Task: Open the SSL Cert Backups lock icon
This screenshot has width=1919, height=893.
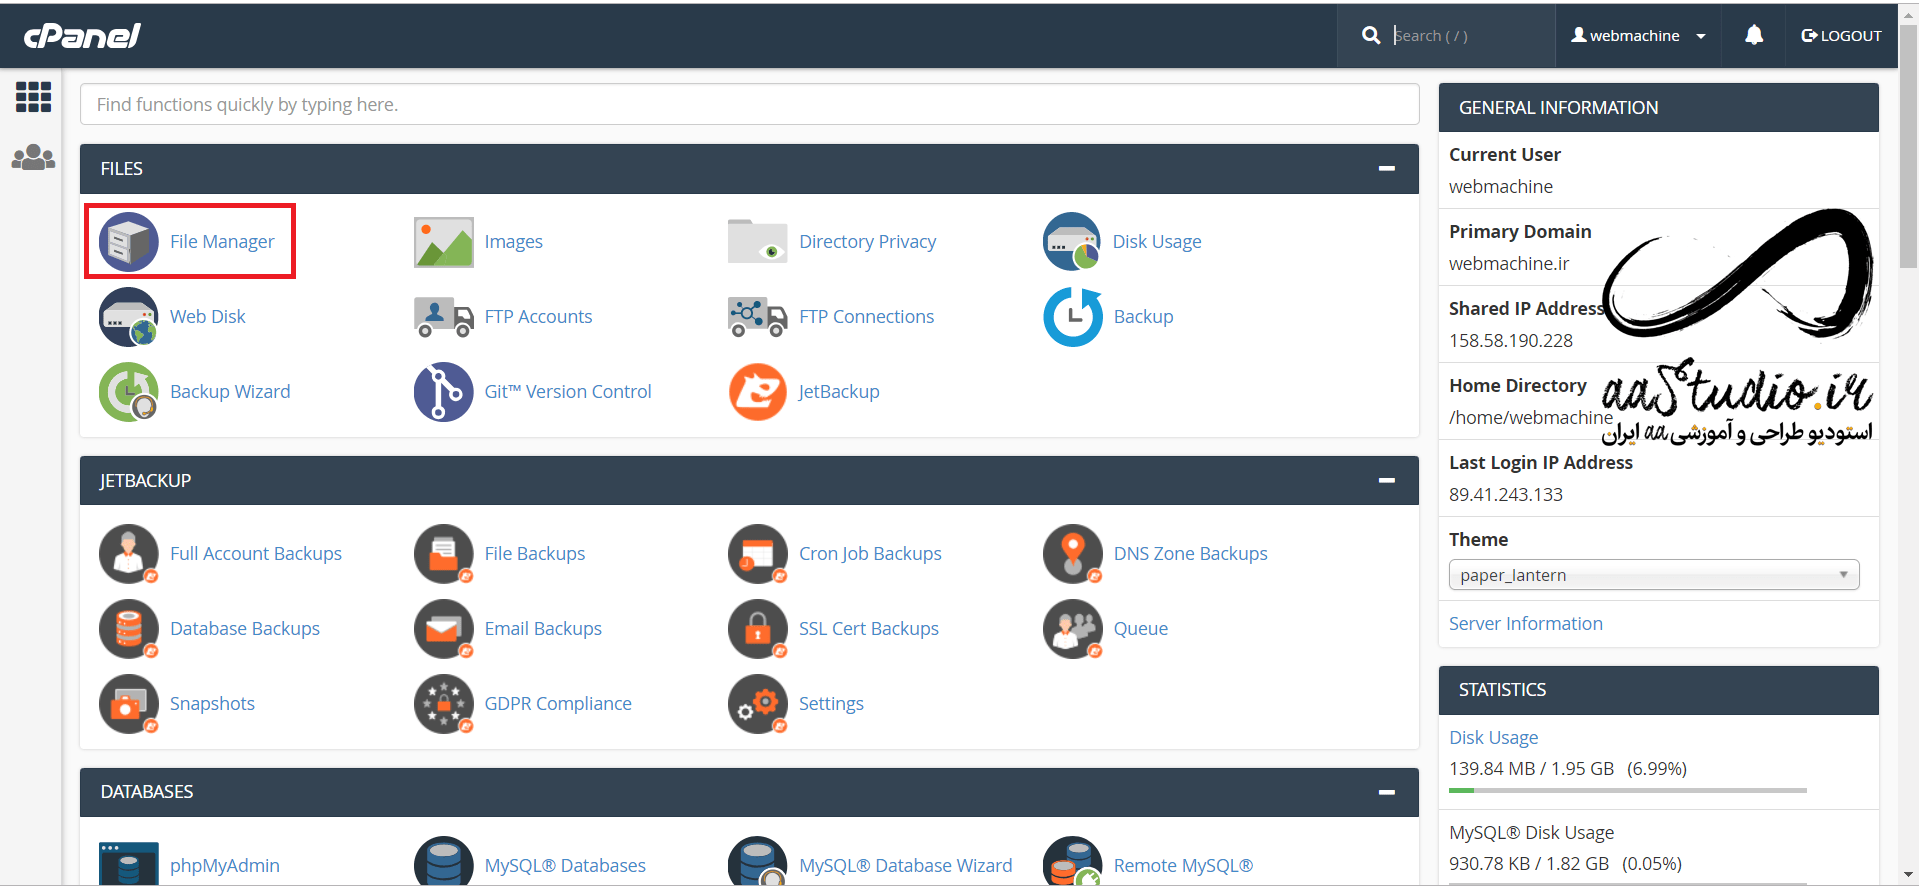Action: 757,629
